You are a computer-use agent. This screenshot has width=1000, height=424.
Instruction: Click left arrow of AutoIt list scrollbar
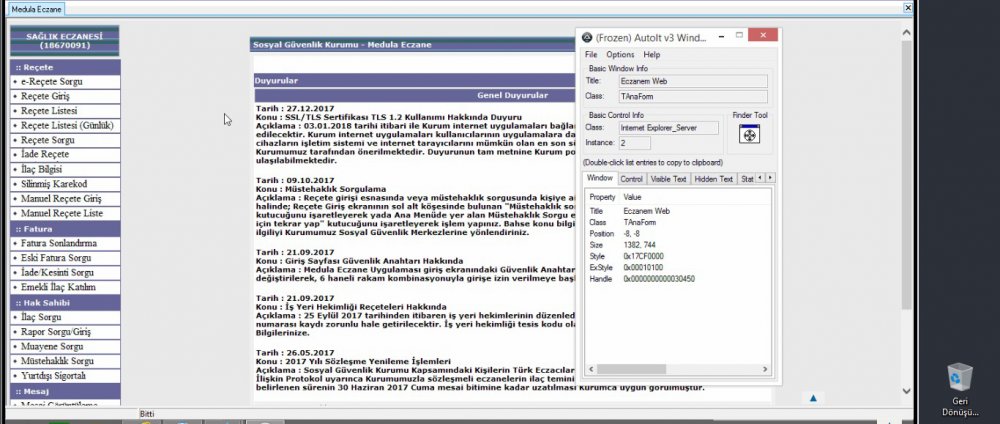tap(591, 369)
